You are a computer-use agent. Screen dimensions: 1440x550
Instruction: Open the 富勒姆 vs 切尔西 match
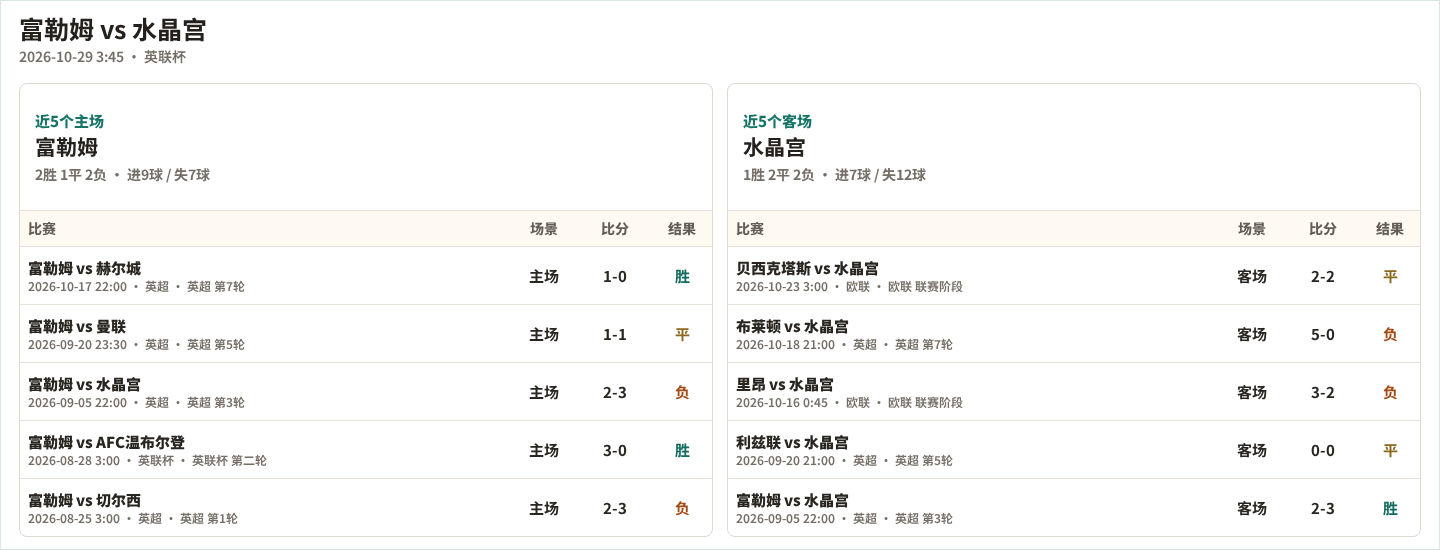[85, 500]
